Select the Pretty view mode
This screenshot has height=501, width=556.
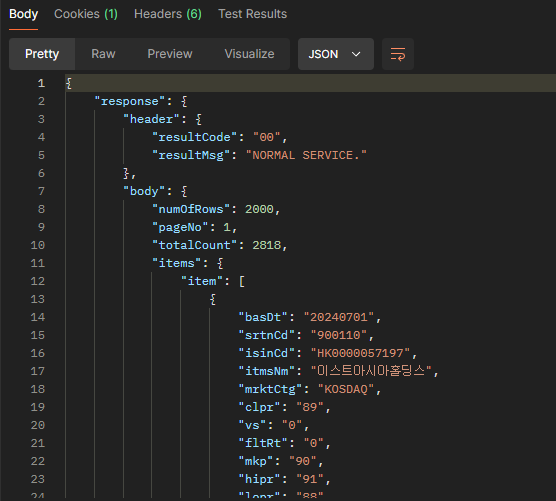coord(42,54)
